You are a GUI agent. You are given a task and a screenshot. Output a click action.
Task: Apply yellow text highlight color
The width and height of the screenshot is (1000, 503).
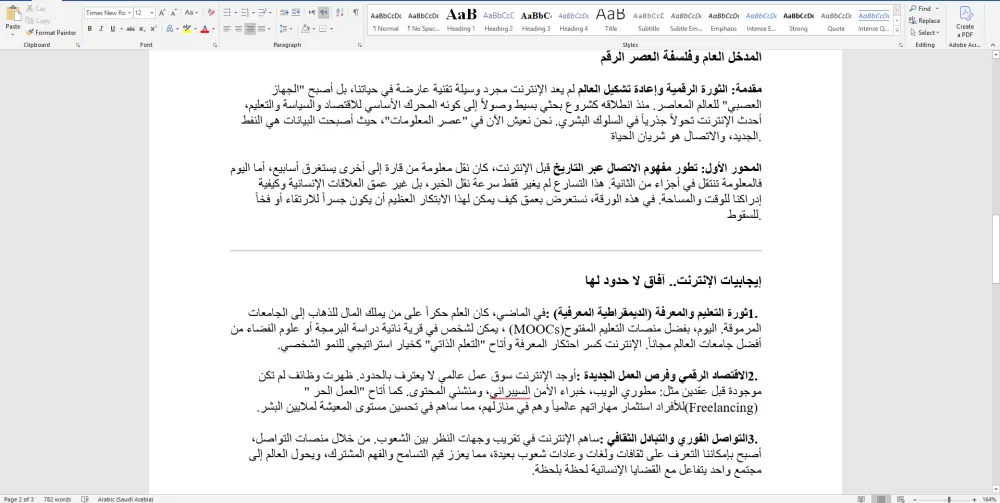click(186, 29)
